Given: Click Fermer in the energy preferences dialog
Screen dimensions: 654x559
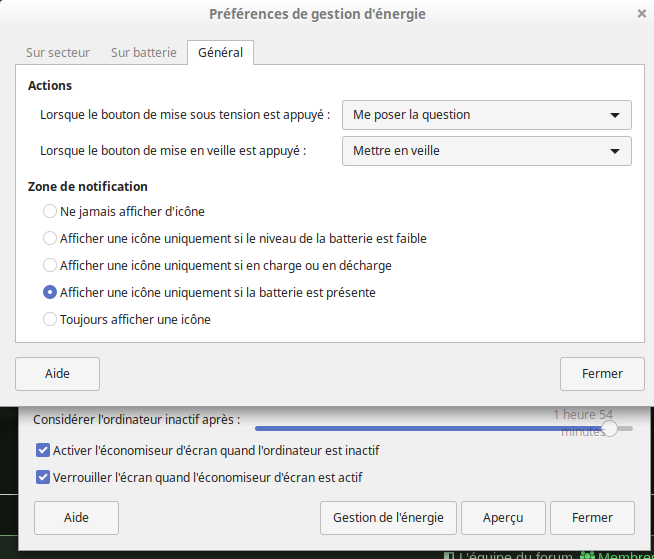Looking at the screenshot, I should coord(602,374).
